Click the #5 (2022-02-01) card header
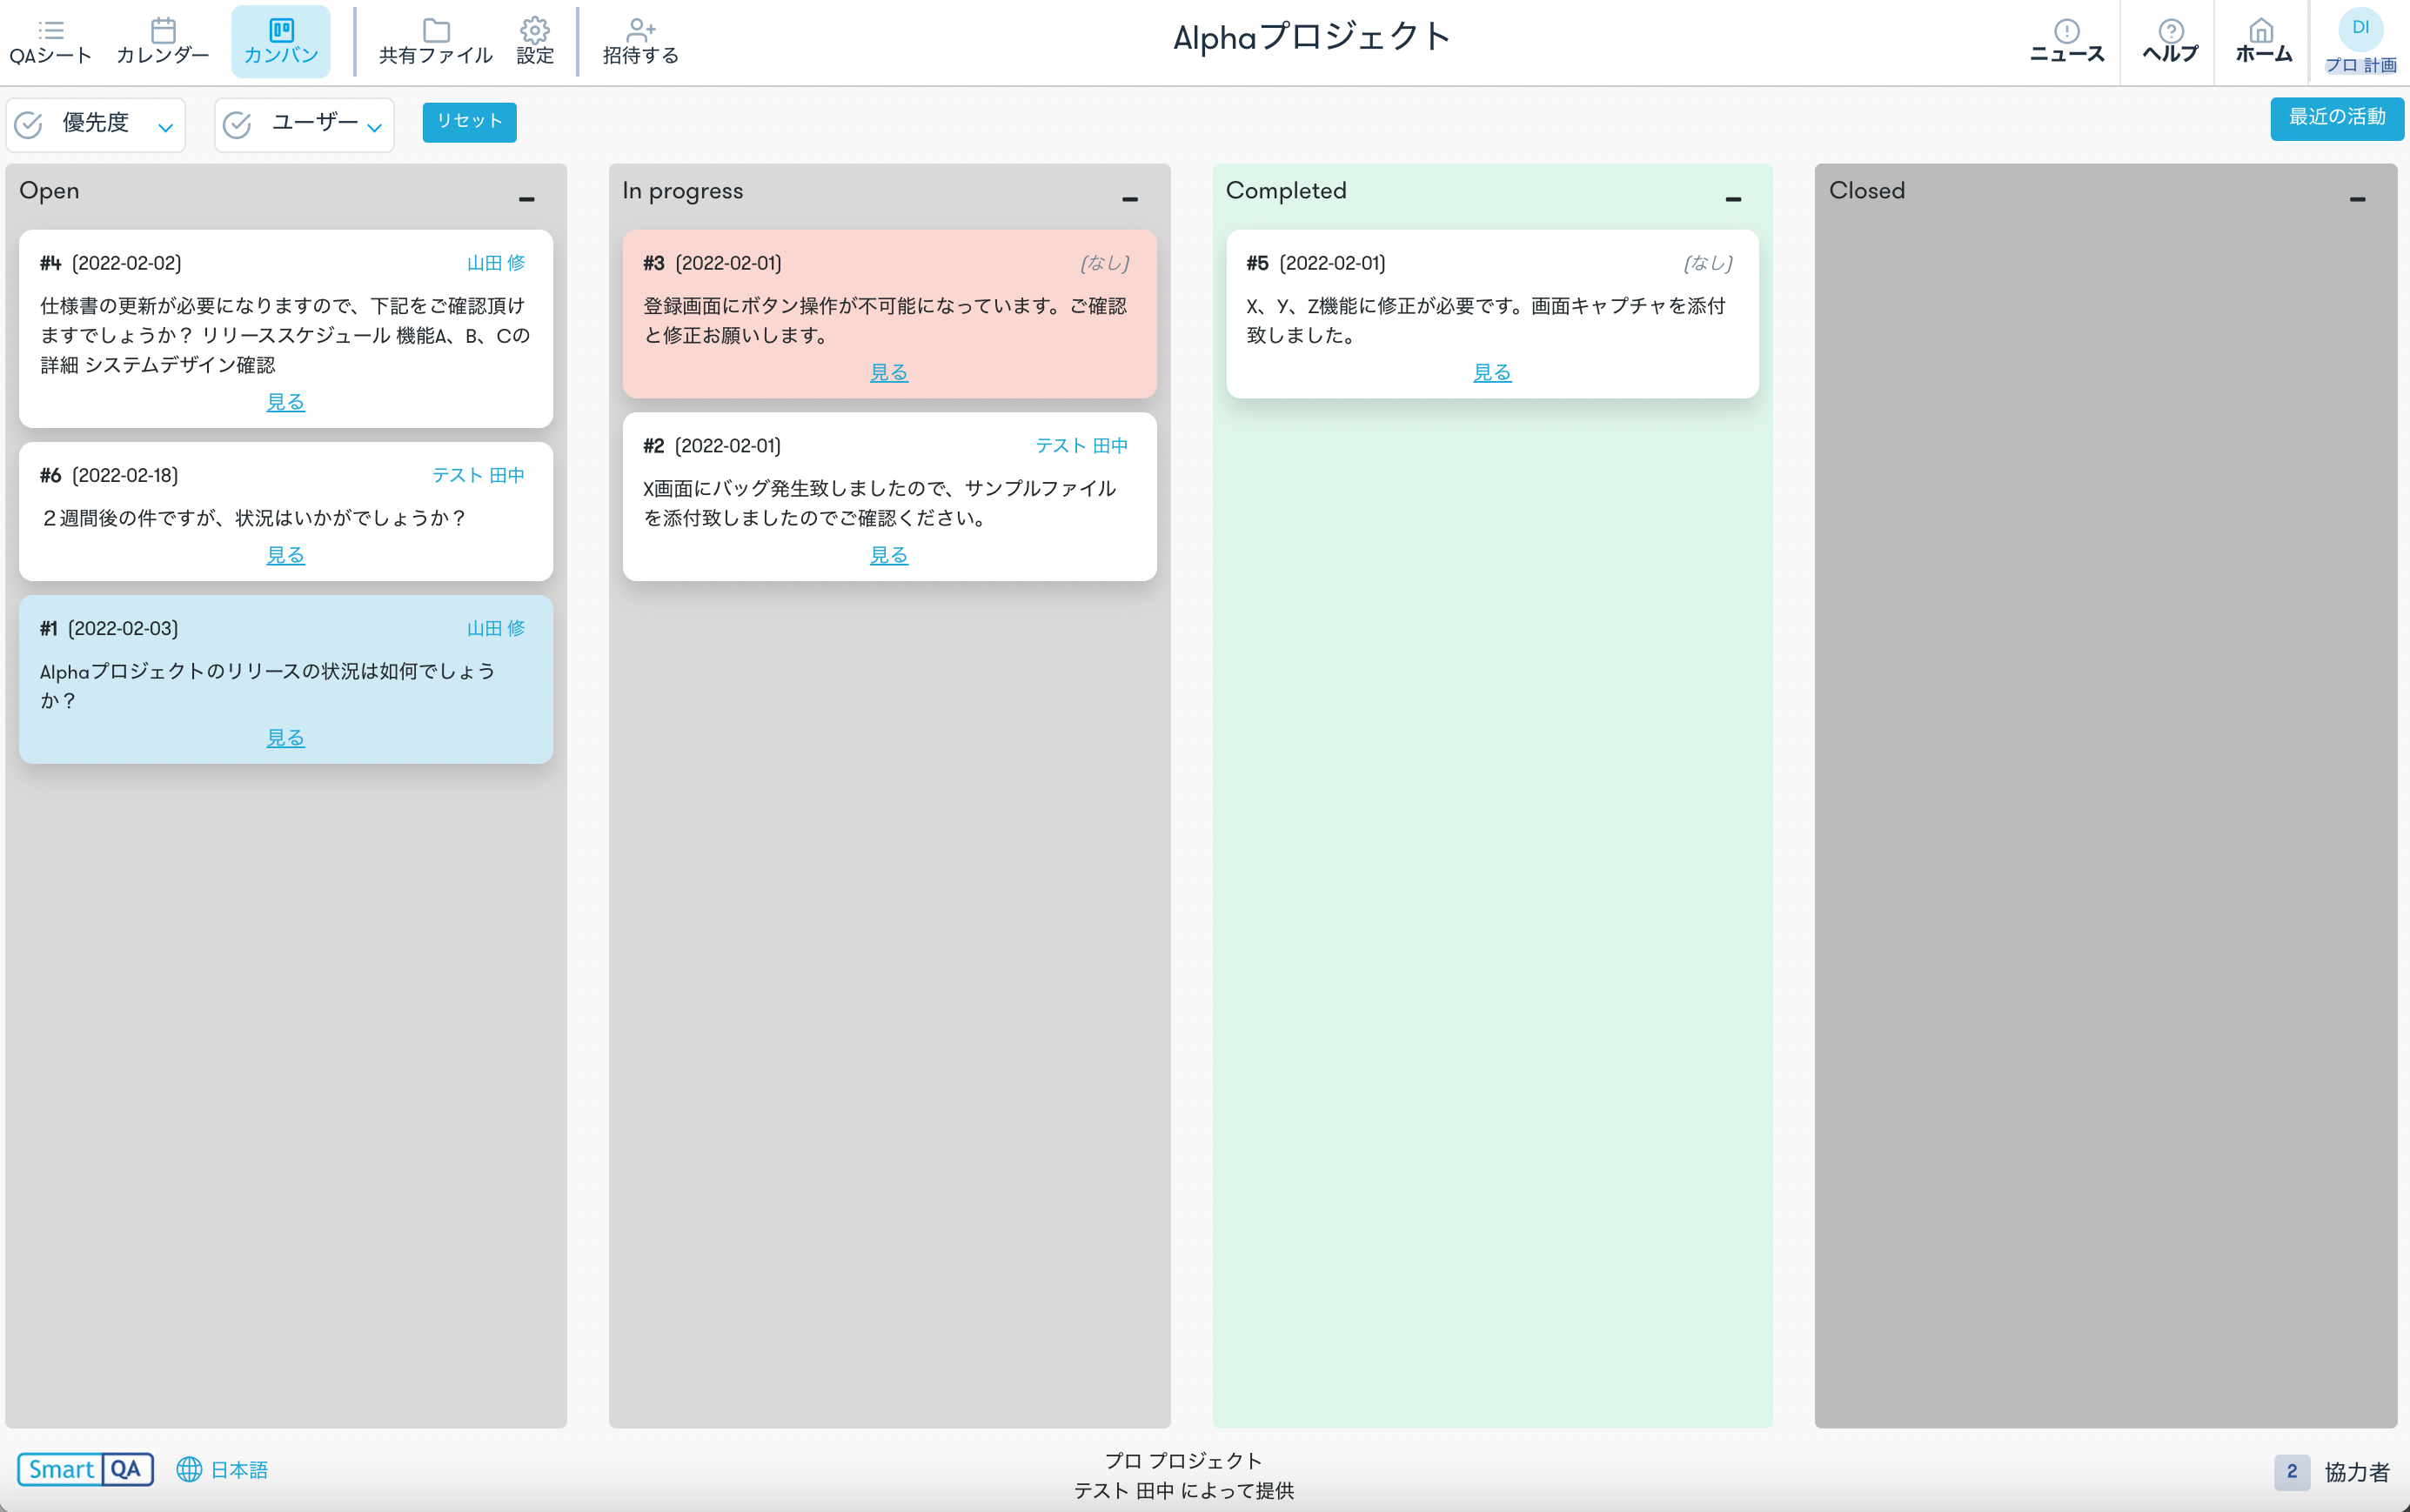 (1316, 263)
